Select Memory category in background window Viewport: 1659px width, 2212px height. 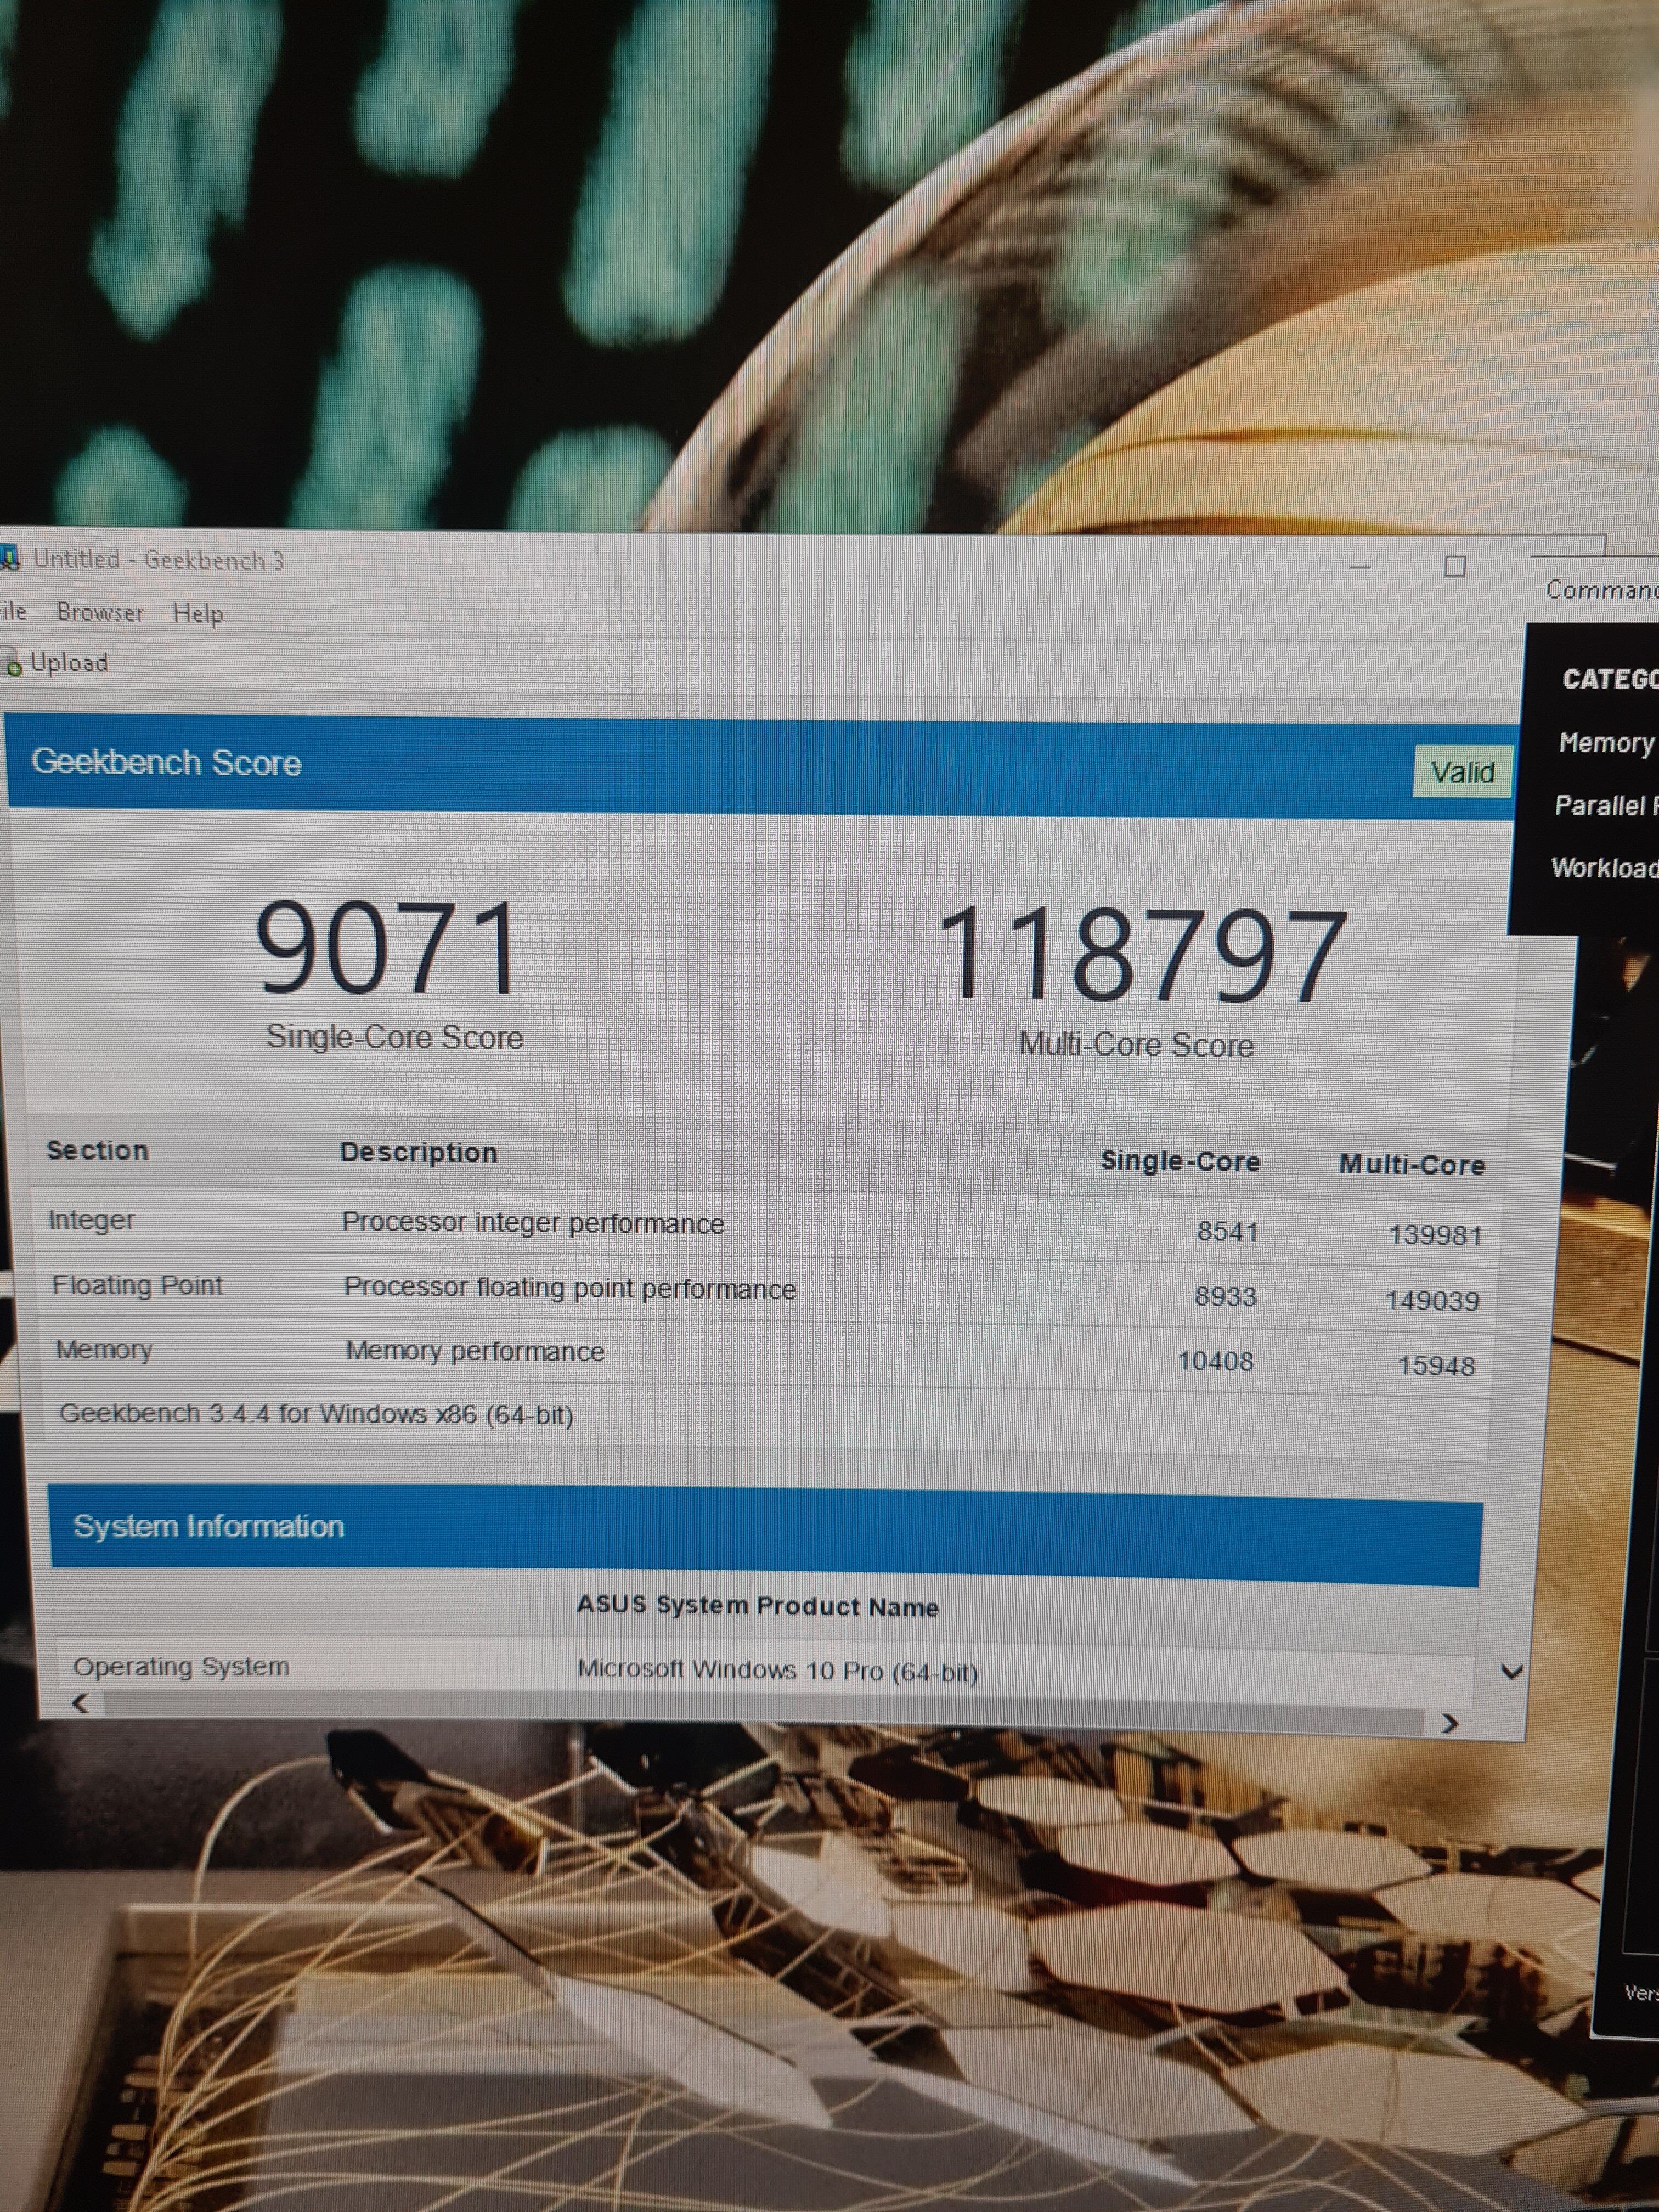pos(1606,743)
